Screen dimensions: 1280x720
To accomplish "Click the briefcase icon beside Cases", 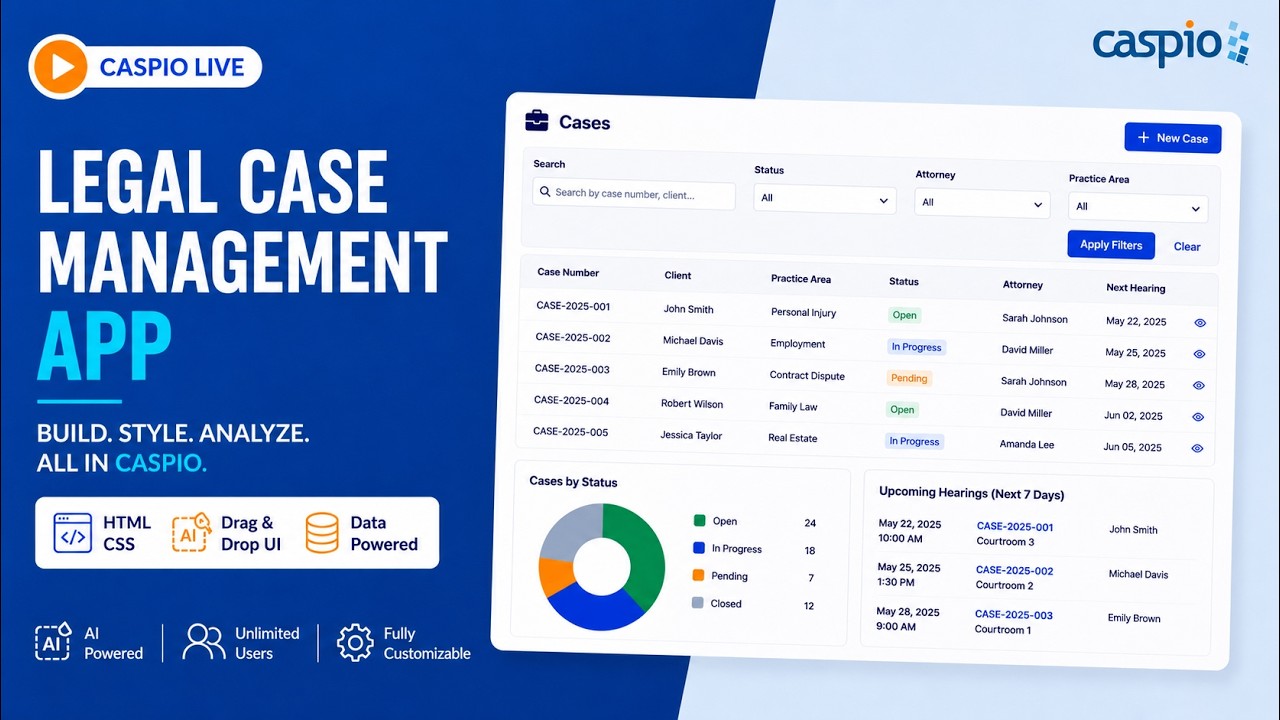I will click(537, 121).
